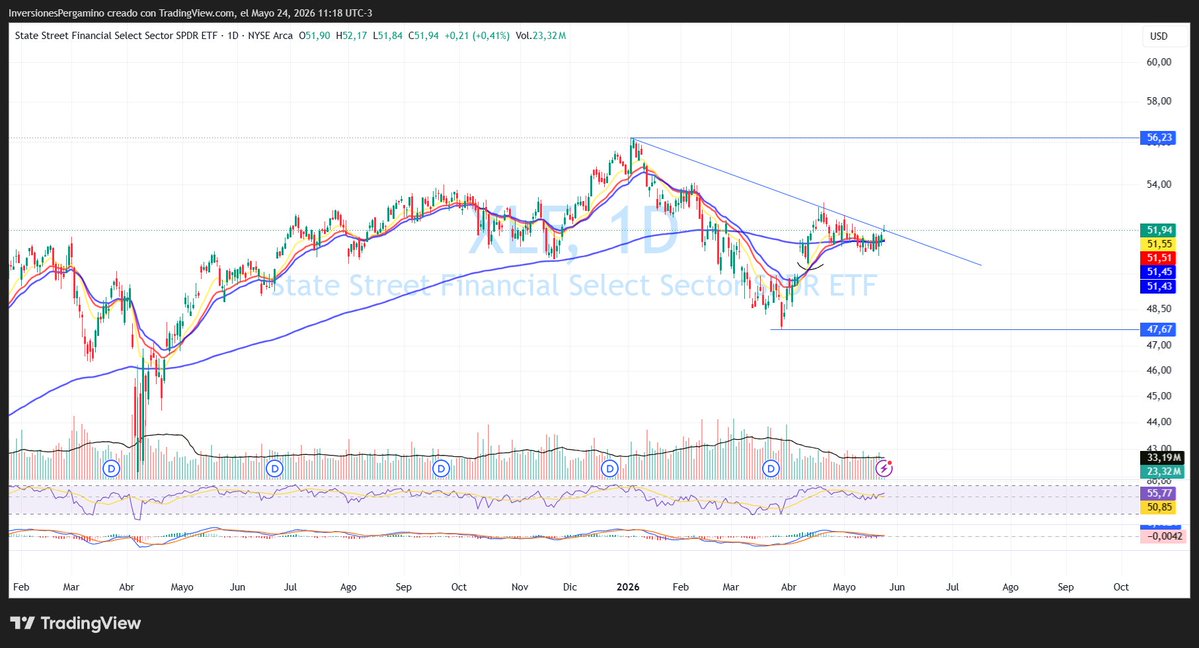The width and height of the screenshot is (1199, 648).
Task: Click the blue 51,45 moving average label
Action: 1158,272
